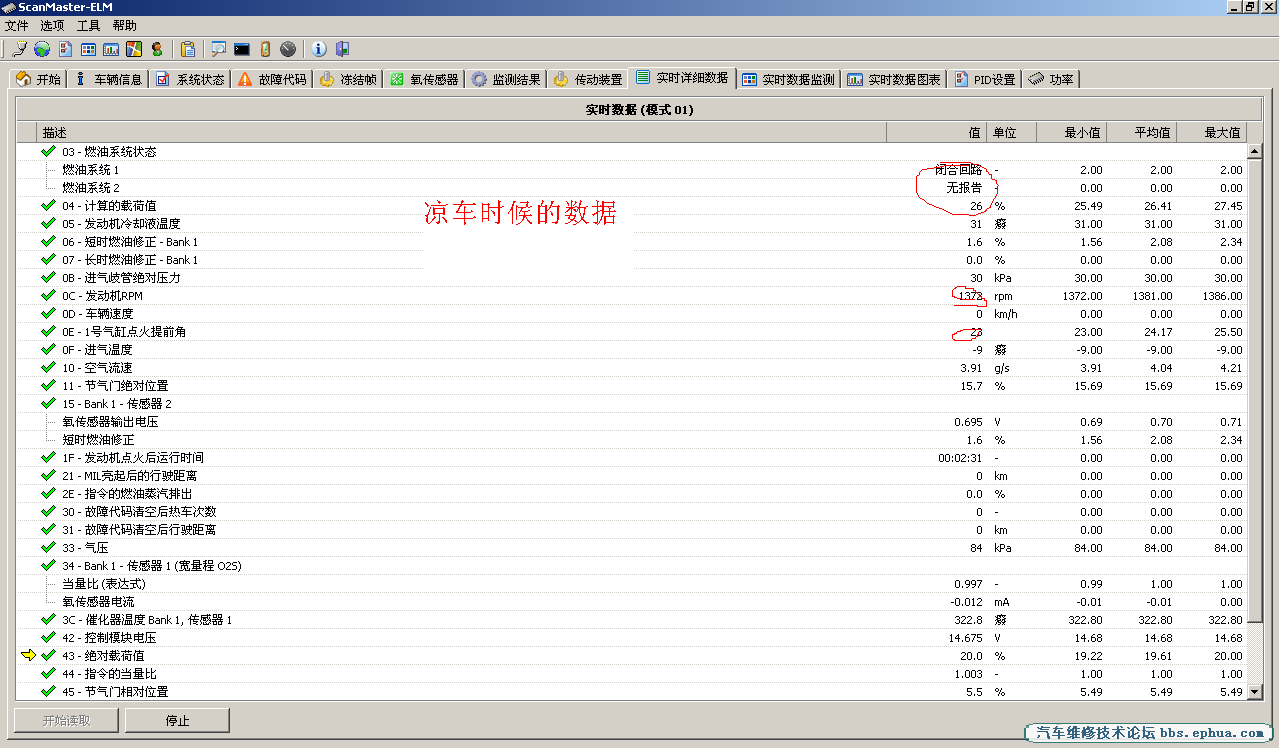
Task: Switch to the 系统状态 tab
Action: point(190,79)
